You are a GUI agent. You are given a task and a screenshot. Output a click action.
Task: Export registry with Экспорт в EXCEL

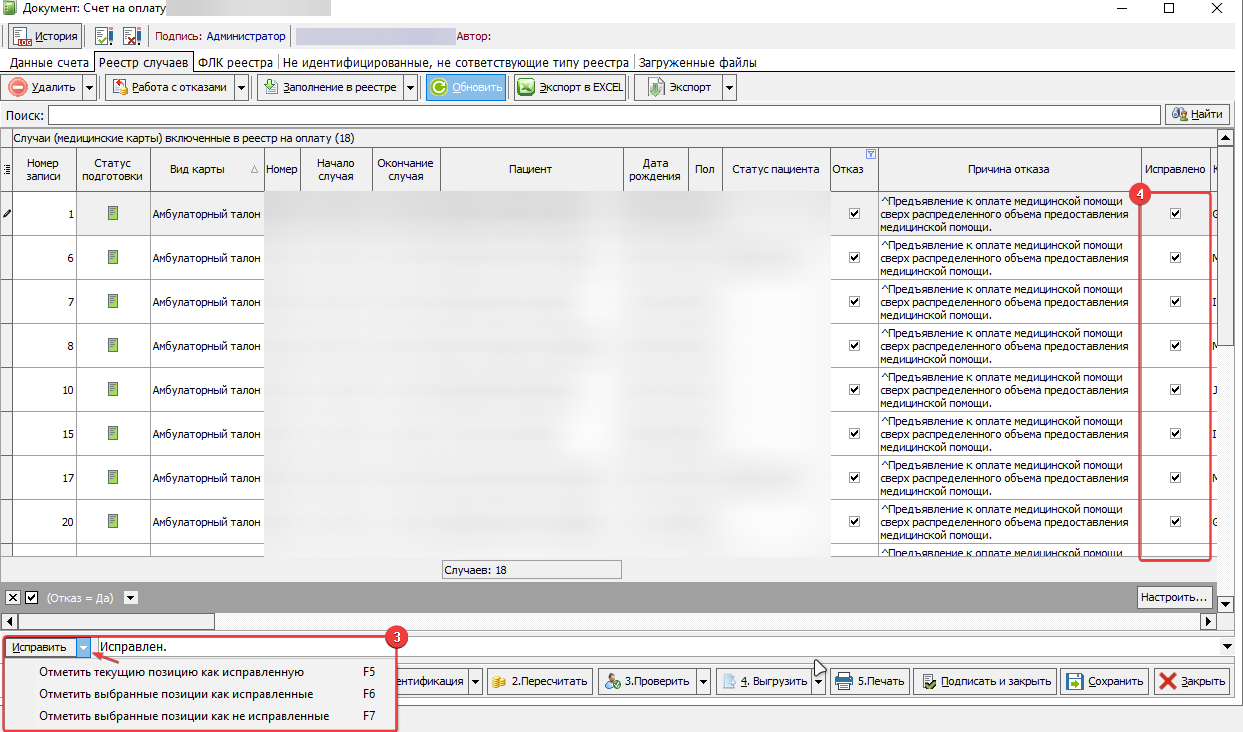click(x=571, y=87)
